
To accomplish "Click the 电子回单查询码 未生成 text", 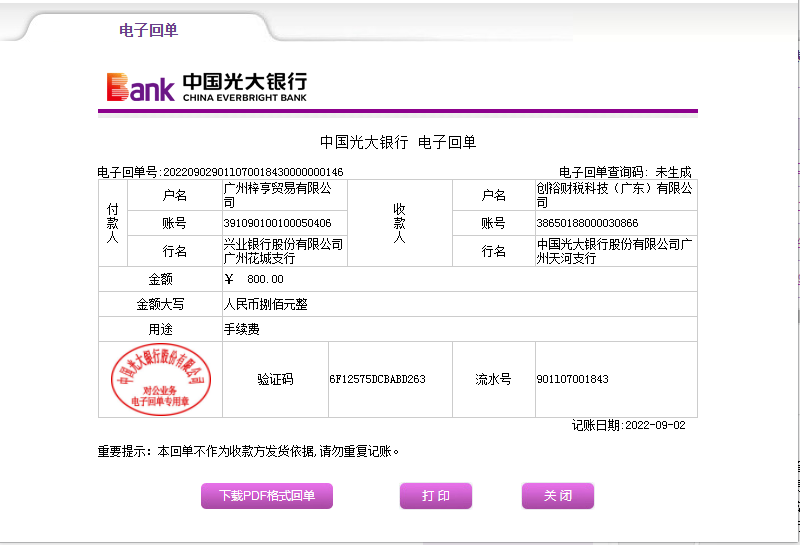I will (x=625, y=172).
